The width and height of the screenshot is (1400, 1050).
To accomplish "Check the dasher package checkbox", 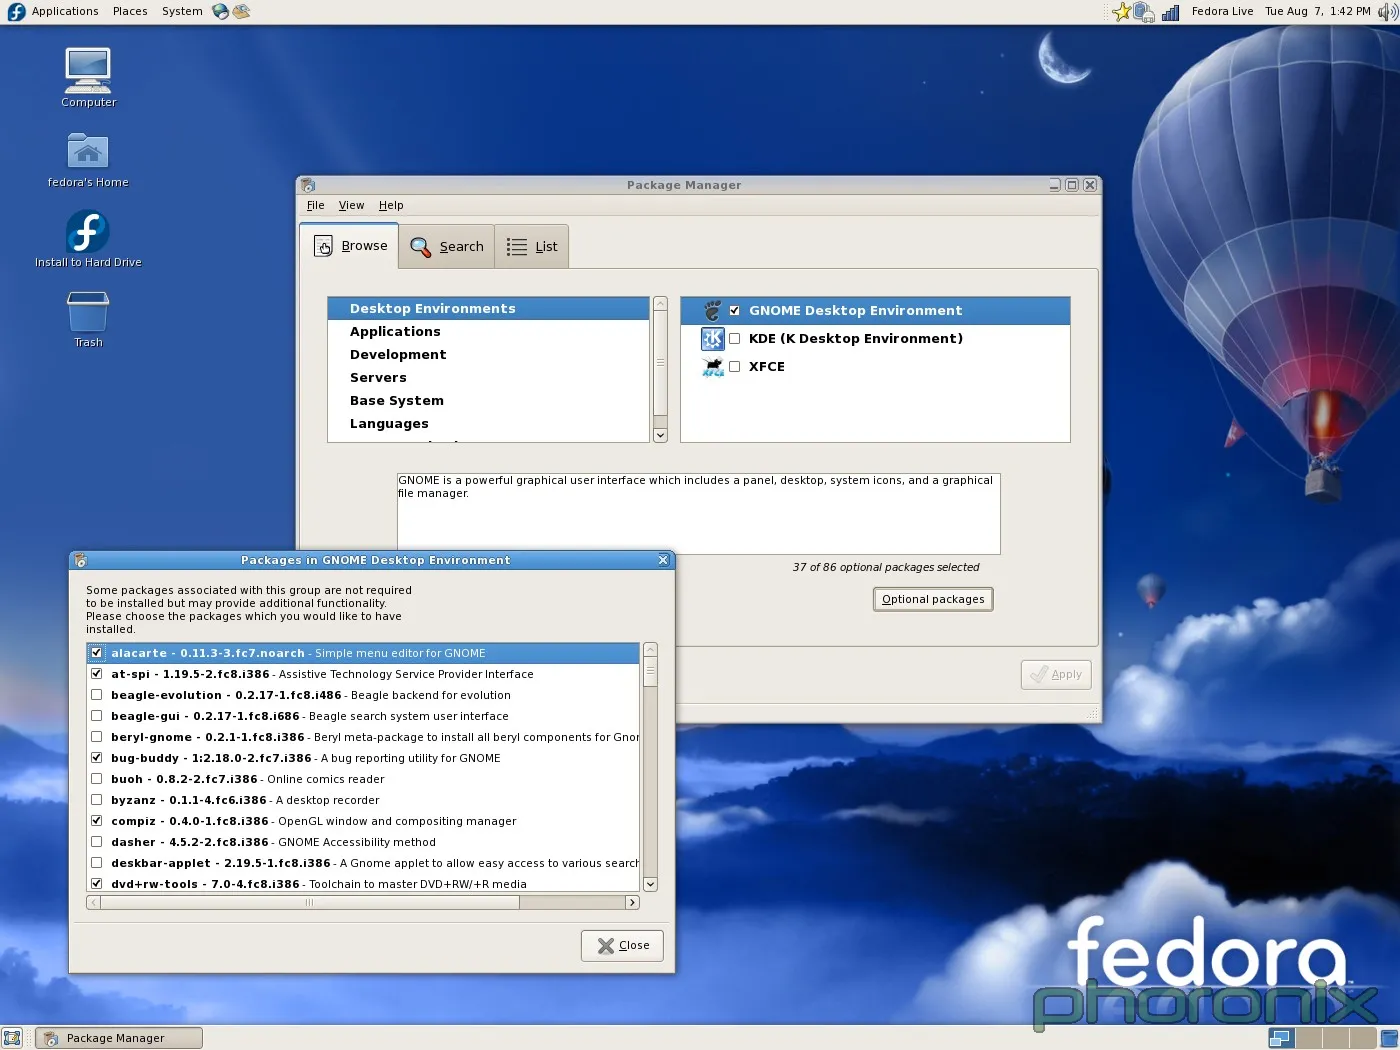I will point(96,842).
